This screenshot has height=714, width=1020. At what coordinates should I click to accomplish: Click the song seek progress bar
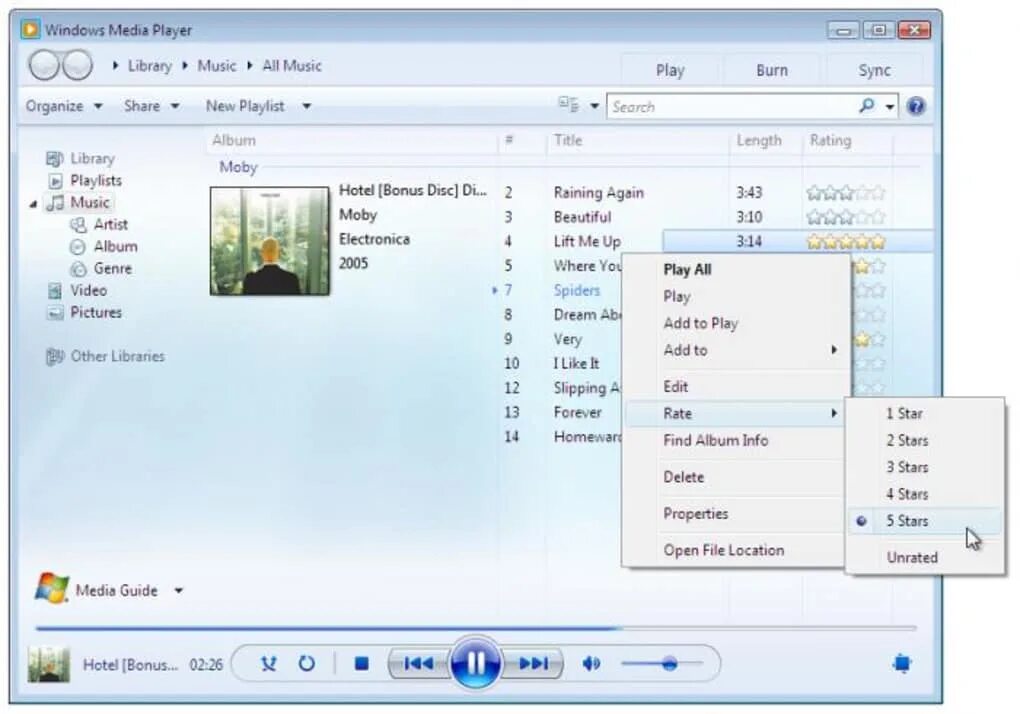pyautogui.click(x=476, y=628)
